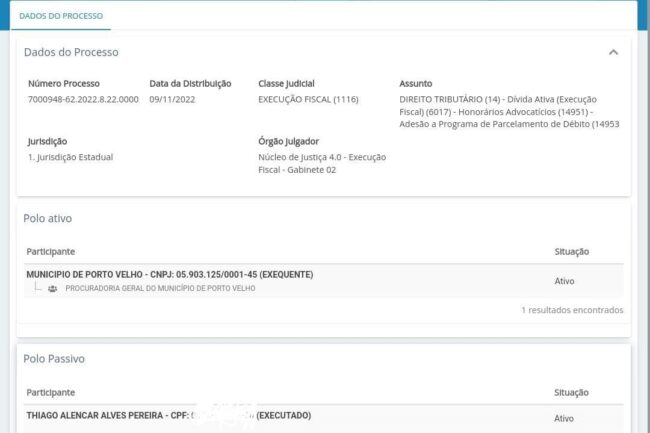Screen dimensions: 650x433
Task: Select Thiago Alencar Alves Pereira executado row
Action: (x=168, y=415)
